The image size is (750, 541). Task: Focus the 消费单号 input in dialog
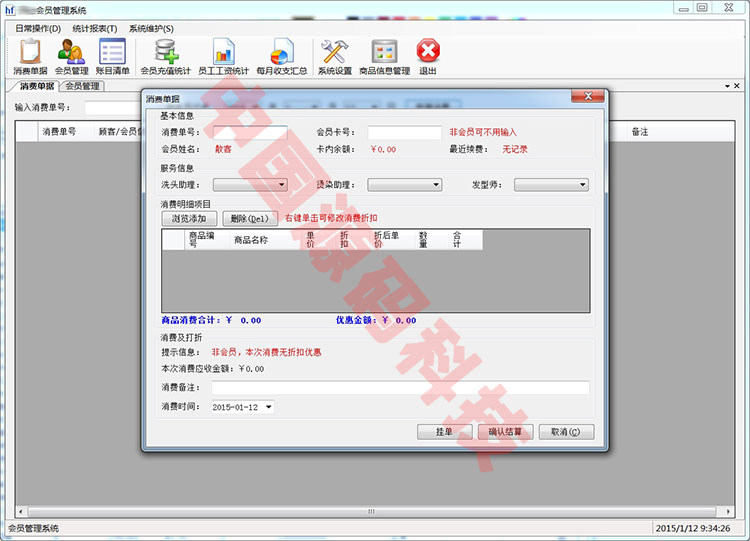pyautogui.click(x=250, y=132)
